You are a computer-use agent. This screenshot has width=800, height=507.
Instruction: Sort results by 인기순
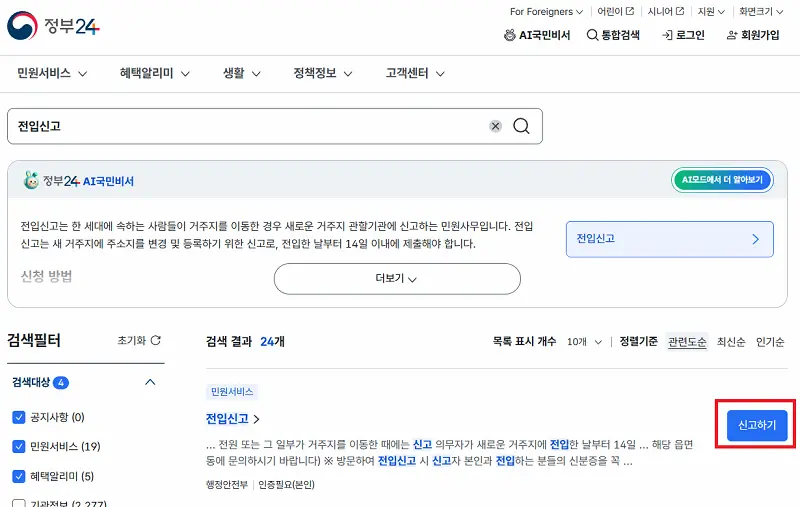click(x=770, y=341)
